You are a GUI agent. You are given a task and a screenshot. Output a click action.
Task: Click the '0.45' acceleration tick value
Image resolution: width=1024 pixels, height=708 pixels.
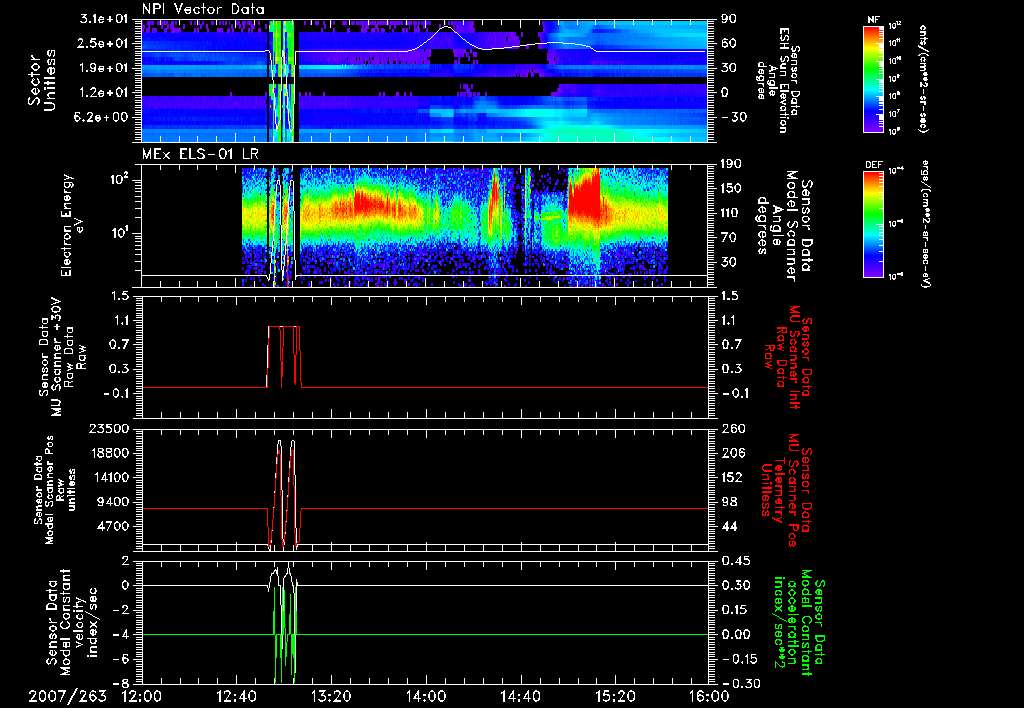[x=736, y=561]
